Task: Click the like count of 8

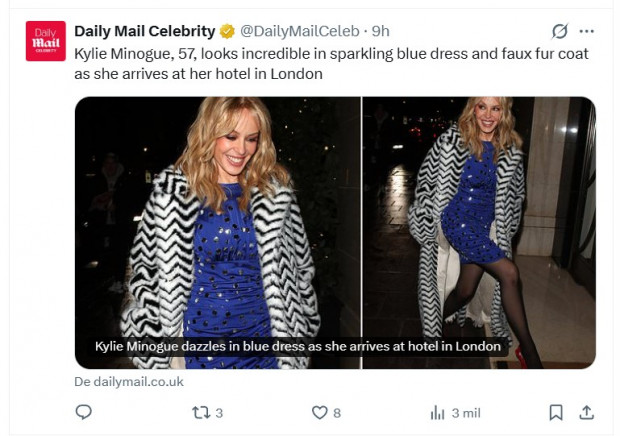Action: [x=337, y=412]
